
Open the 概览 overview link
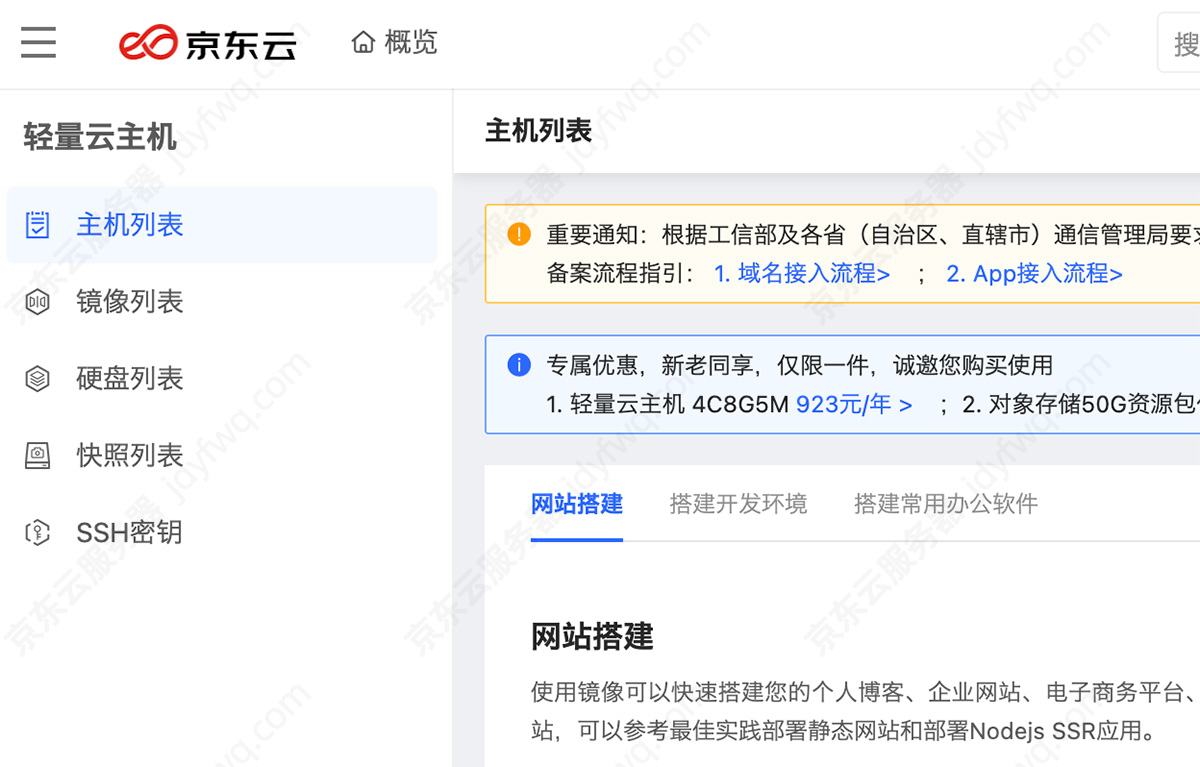411,42
